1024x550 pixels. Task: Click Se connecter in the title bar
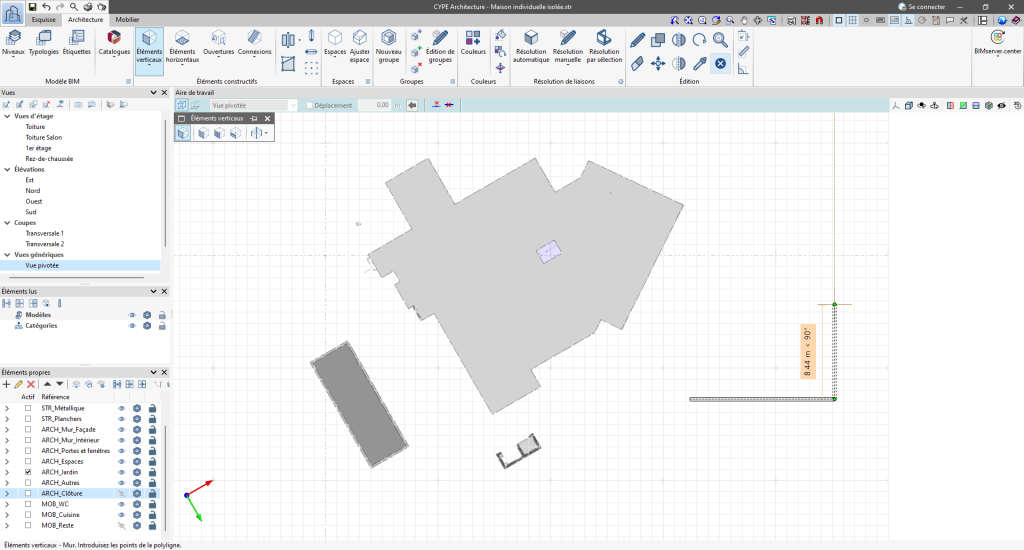[x=928, y=7]
